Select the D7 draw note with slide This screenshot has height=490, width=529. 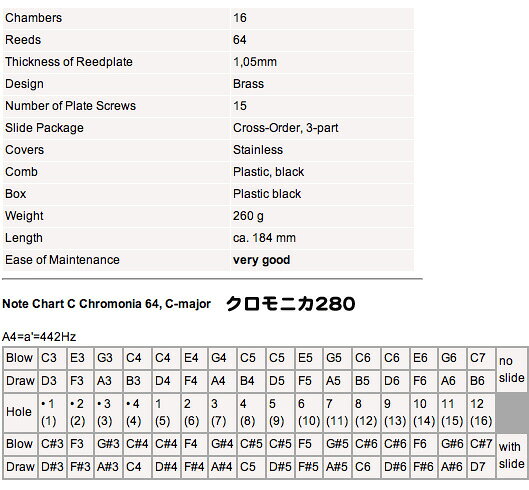coord(481,467)
